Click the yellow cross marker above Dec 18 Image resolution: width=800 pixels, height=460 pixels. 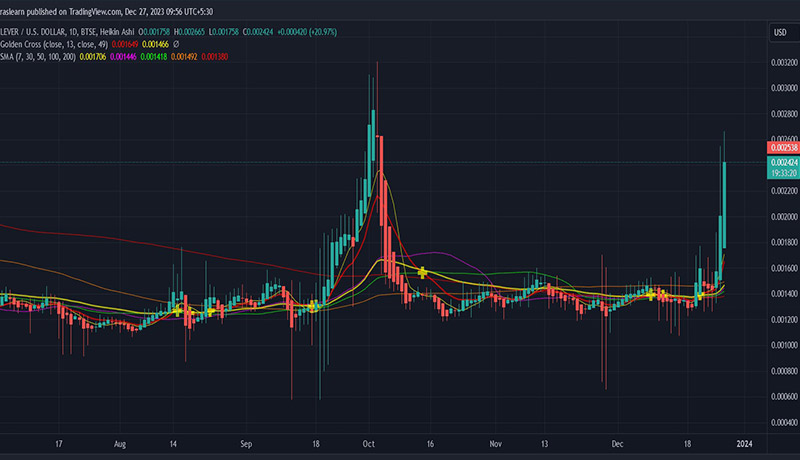click(651, 295)
